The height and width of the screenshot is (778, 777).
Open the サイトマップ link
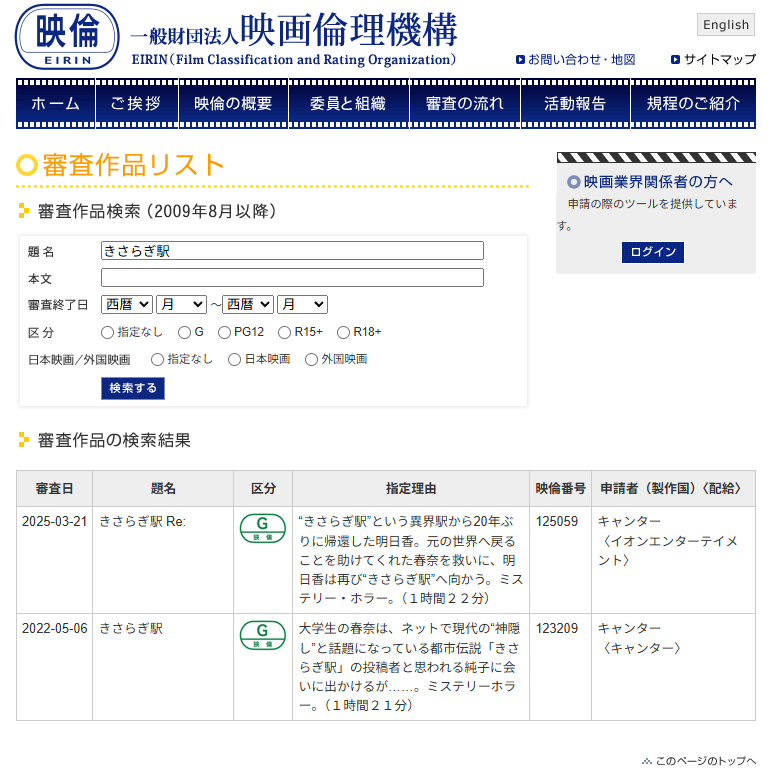pyautogui.click(x=720, y=60)
